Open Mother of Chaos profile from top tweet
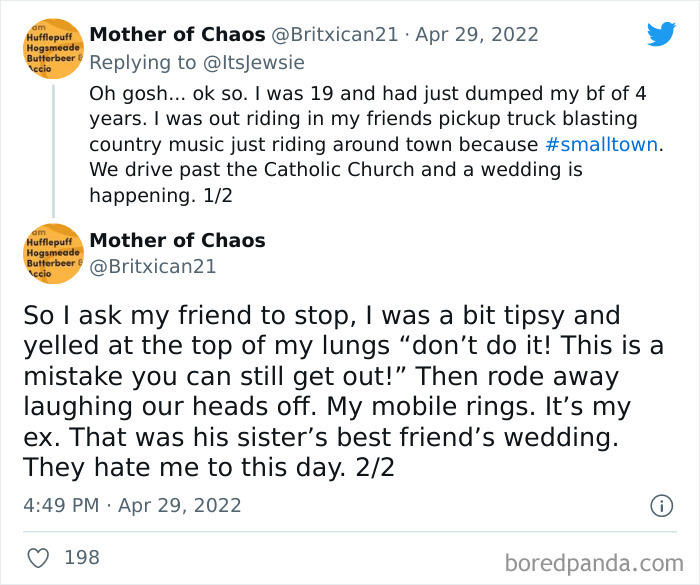The height and width of the screenshot is (585, 700). coord(177,35)
